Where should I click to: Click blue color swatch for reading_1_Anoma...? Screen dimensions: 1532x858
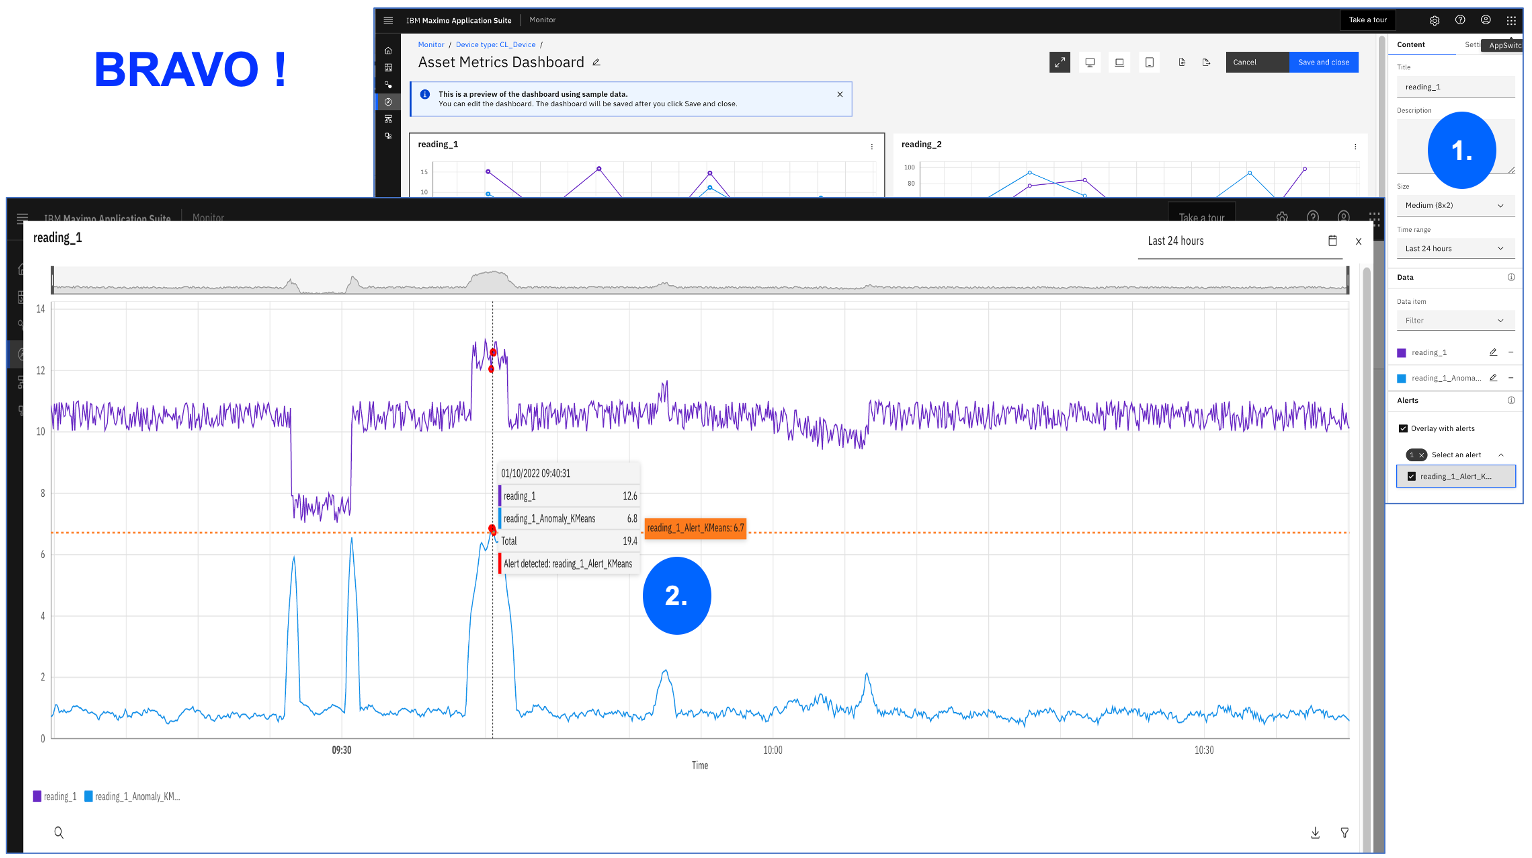pos(1402,379)
